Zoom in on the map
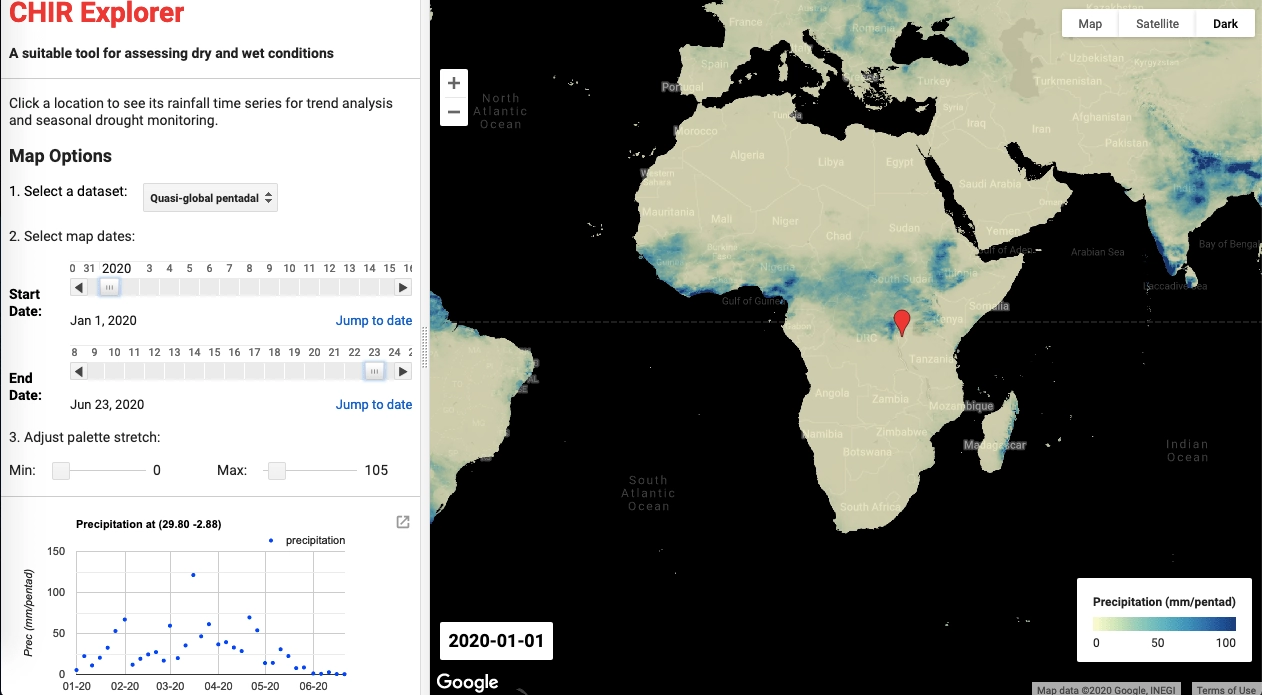This screenshot has width=1262, height=695. pos(454,84)
